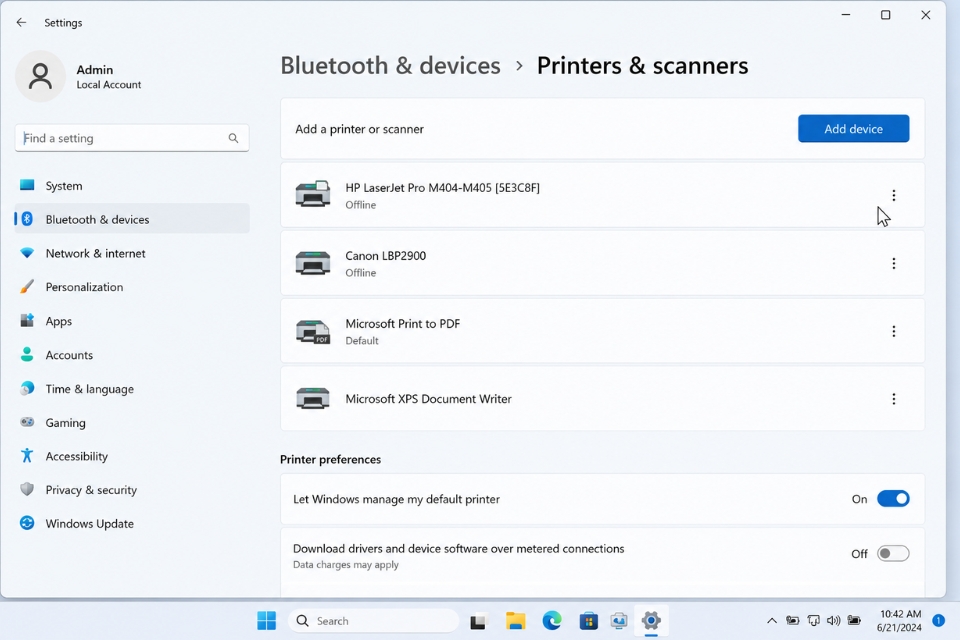Click the Accessibility figure icon
The image size is (960, 640).
(x=27, y=456)
